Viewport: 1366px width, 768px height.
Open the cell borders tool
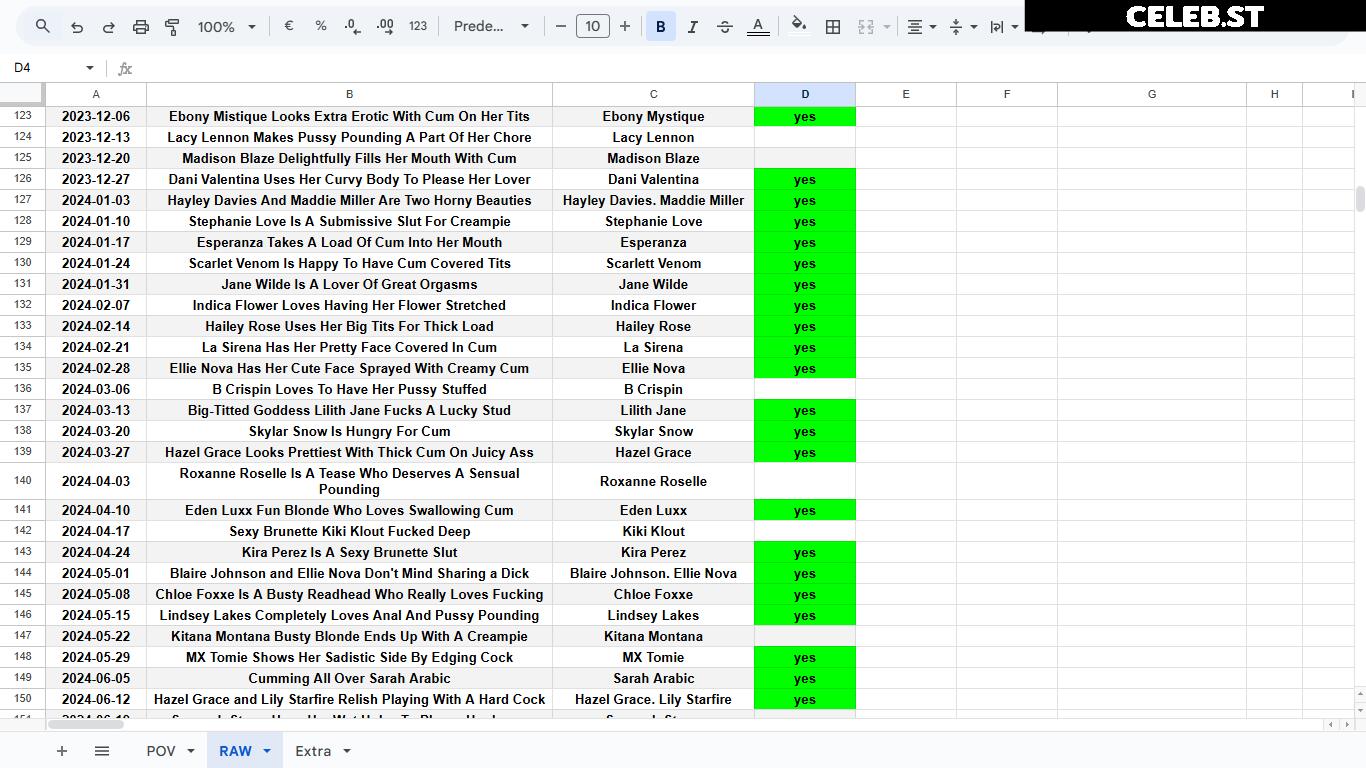(x=832, y=27)
